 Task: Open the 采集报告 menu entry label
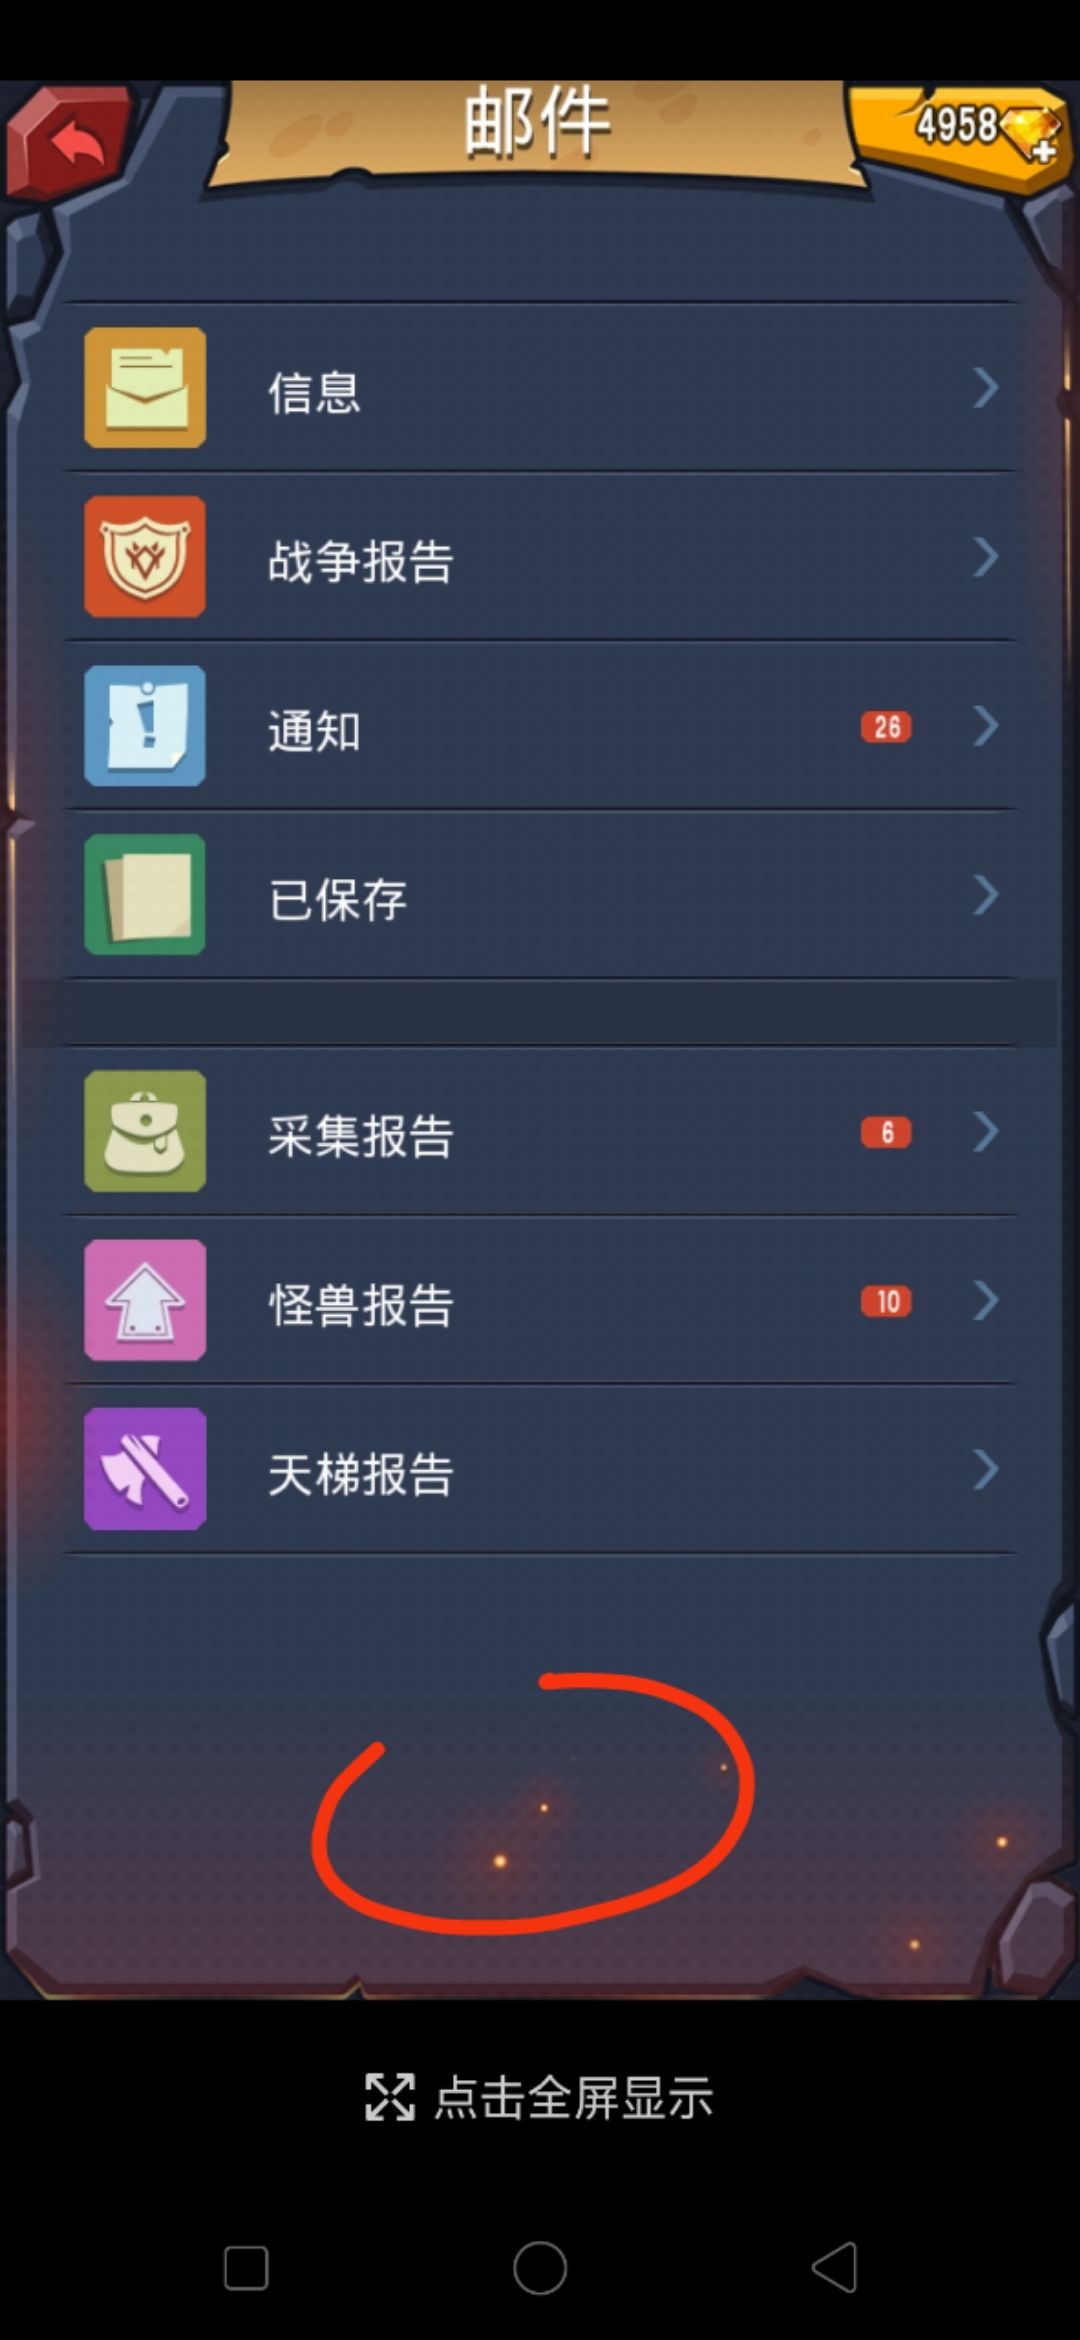[361, 1136]
